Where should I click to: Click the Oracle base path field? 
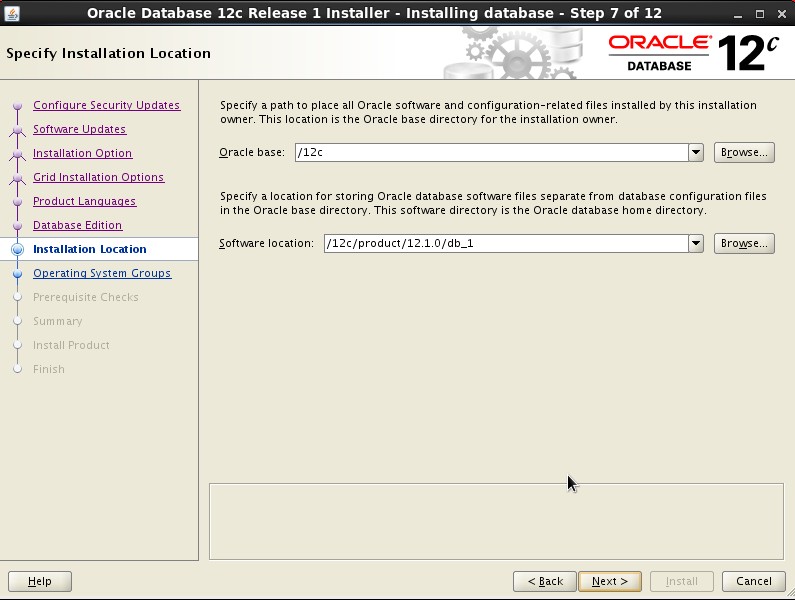click(x=492, y=152)
